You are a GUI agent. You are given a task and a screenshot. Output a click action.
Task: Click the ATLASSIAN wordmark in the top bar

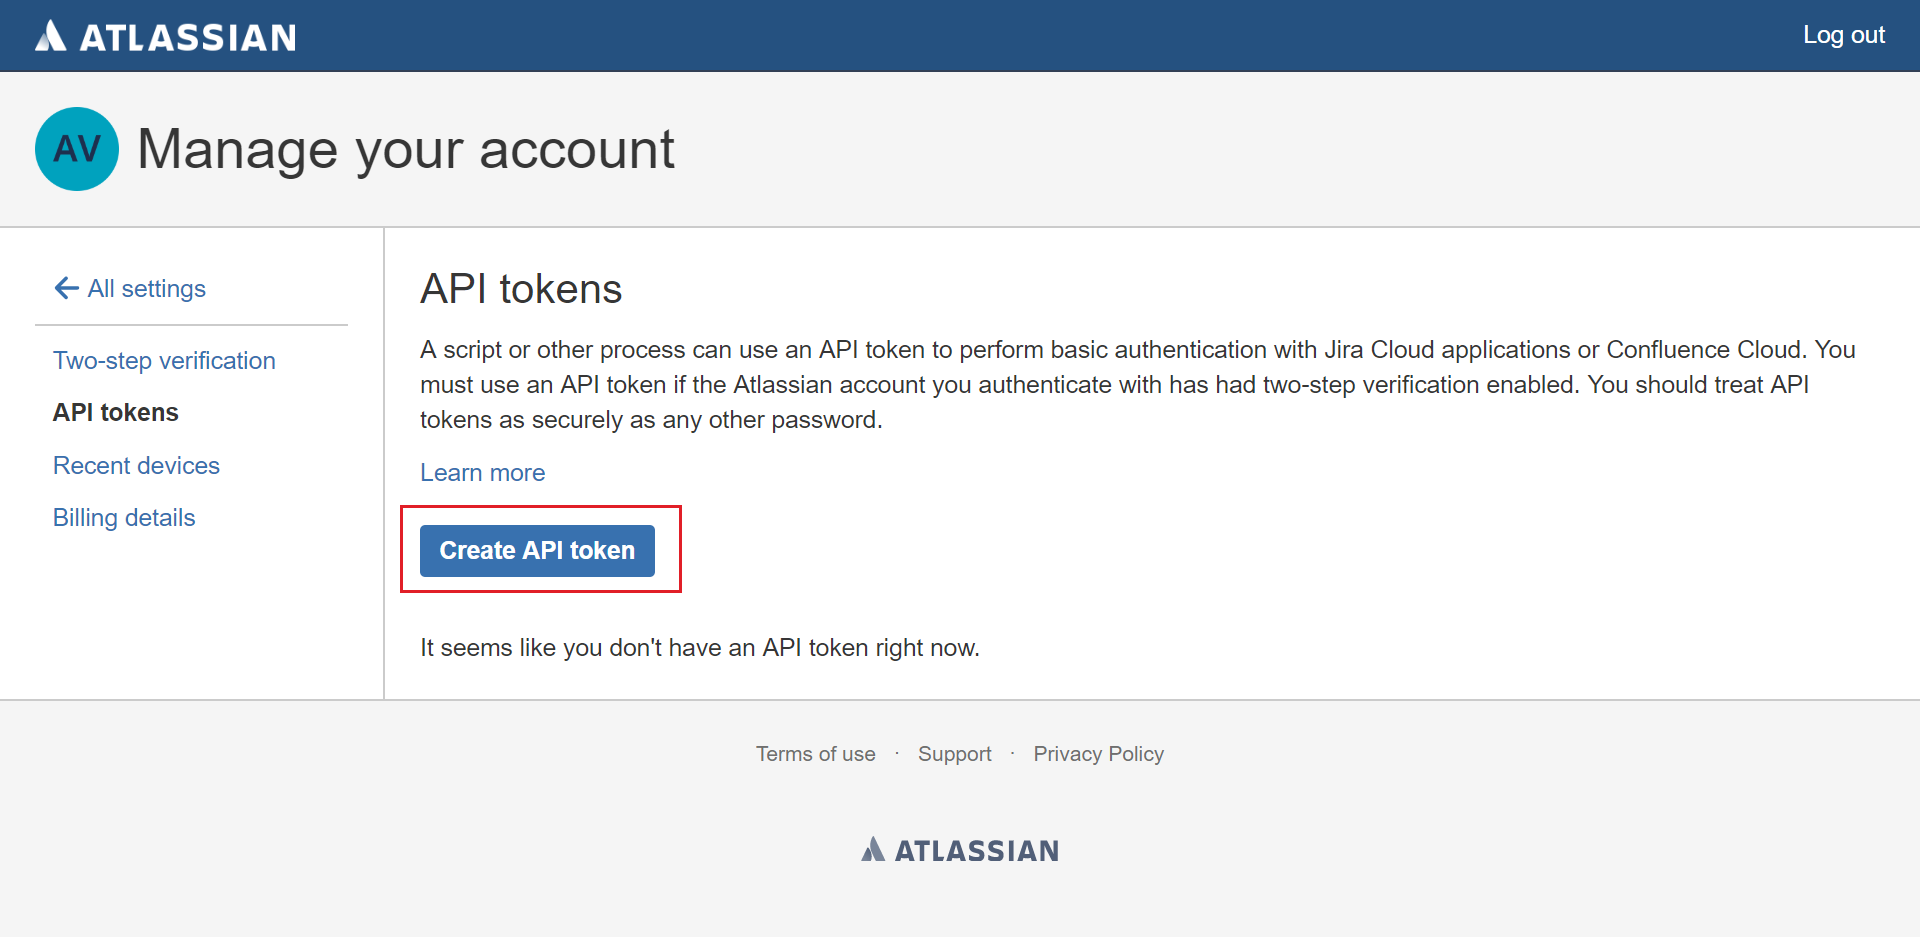pyautogui.click(x=188, y=38)
